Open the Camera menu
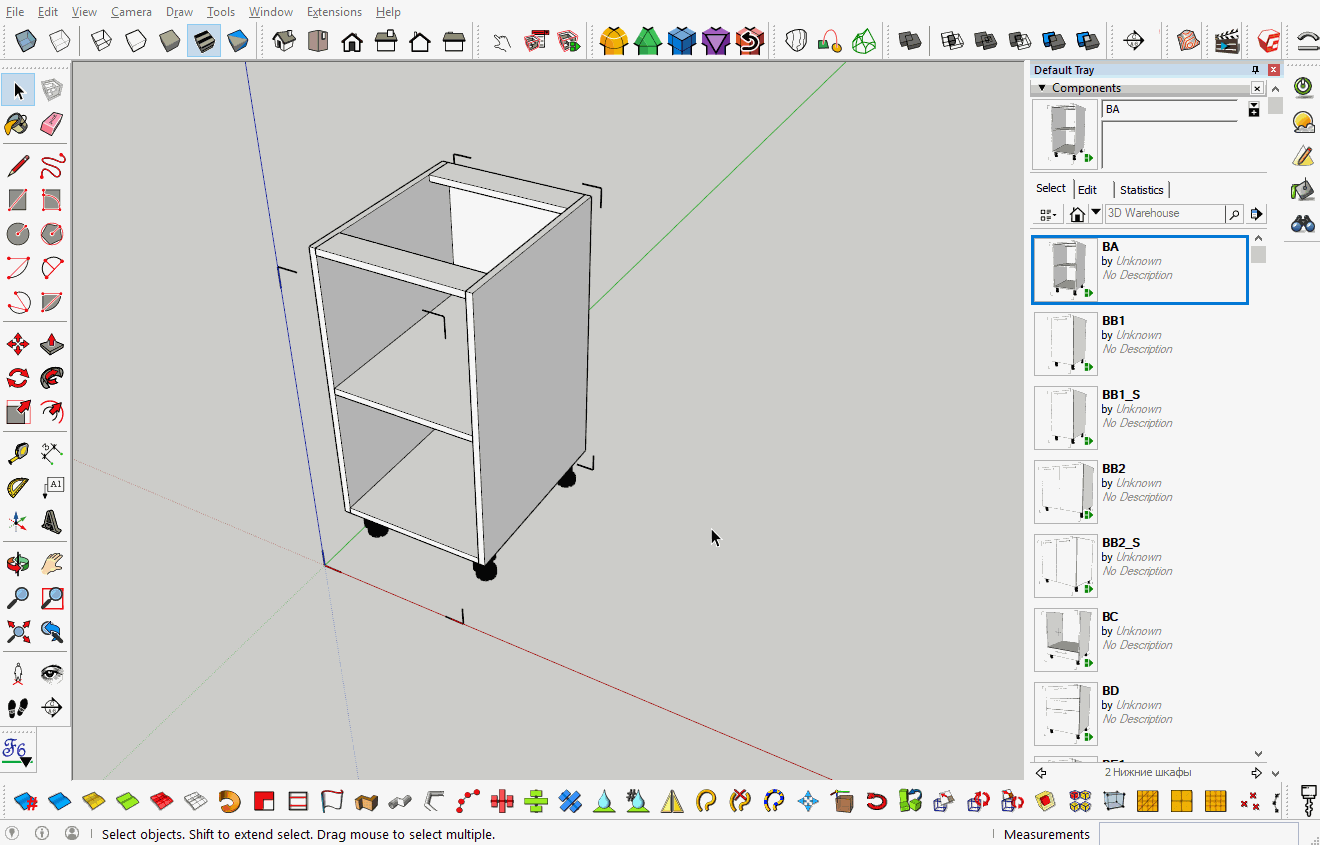Screen dimensions: 1320x845 coord(131,11)
